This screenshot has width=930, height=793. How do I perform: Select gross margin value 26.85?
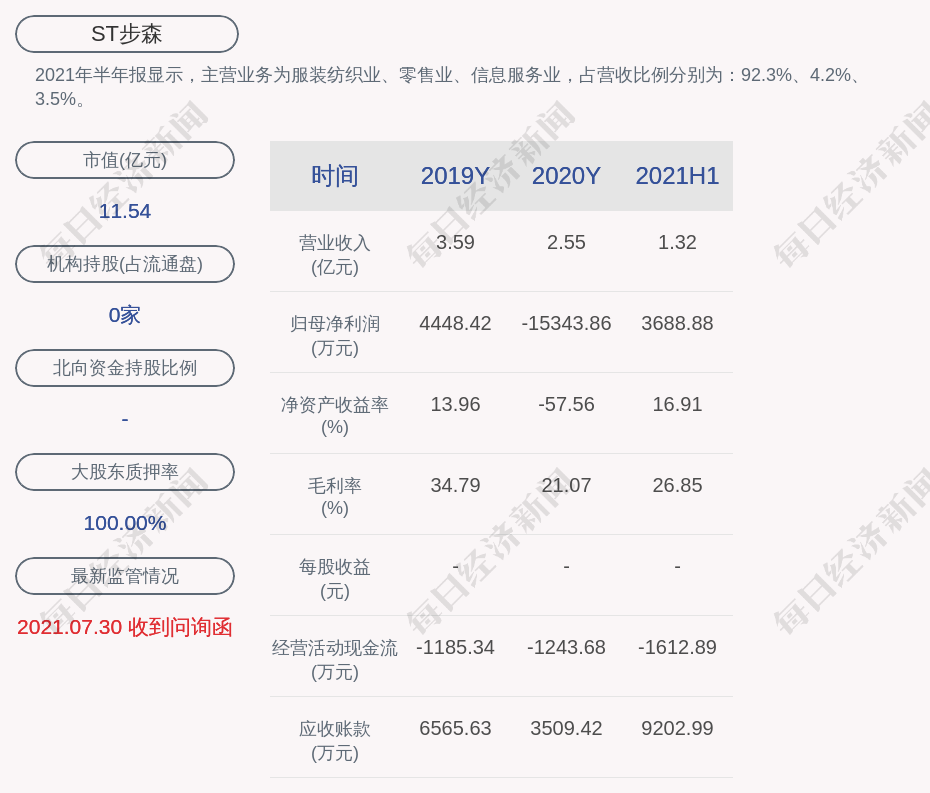point(677,485)
